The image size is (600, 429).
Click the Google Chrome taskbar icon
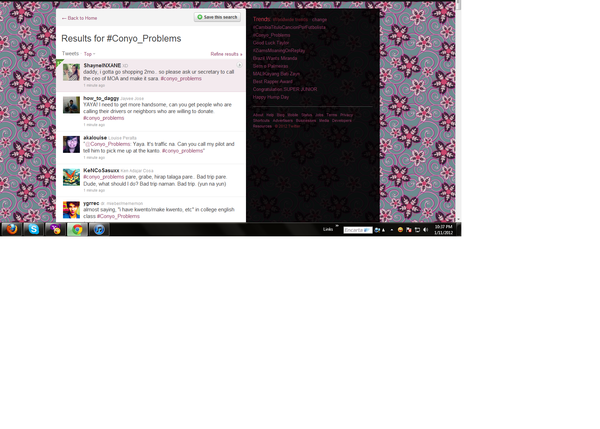coord(77,229)
